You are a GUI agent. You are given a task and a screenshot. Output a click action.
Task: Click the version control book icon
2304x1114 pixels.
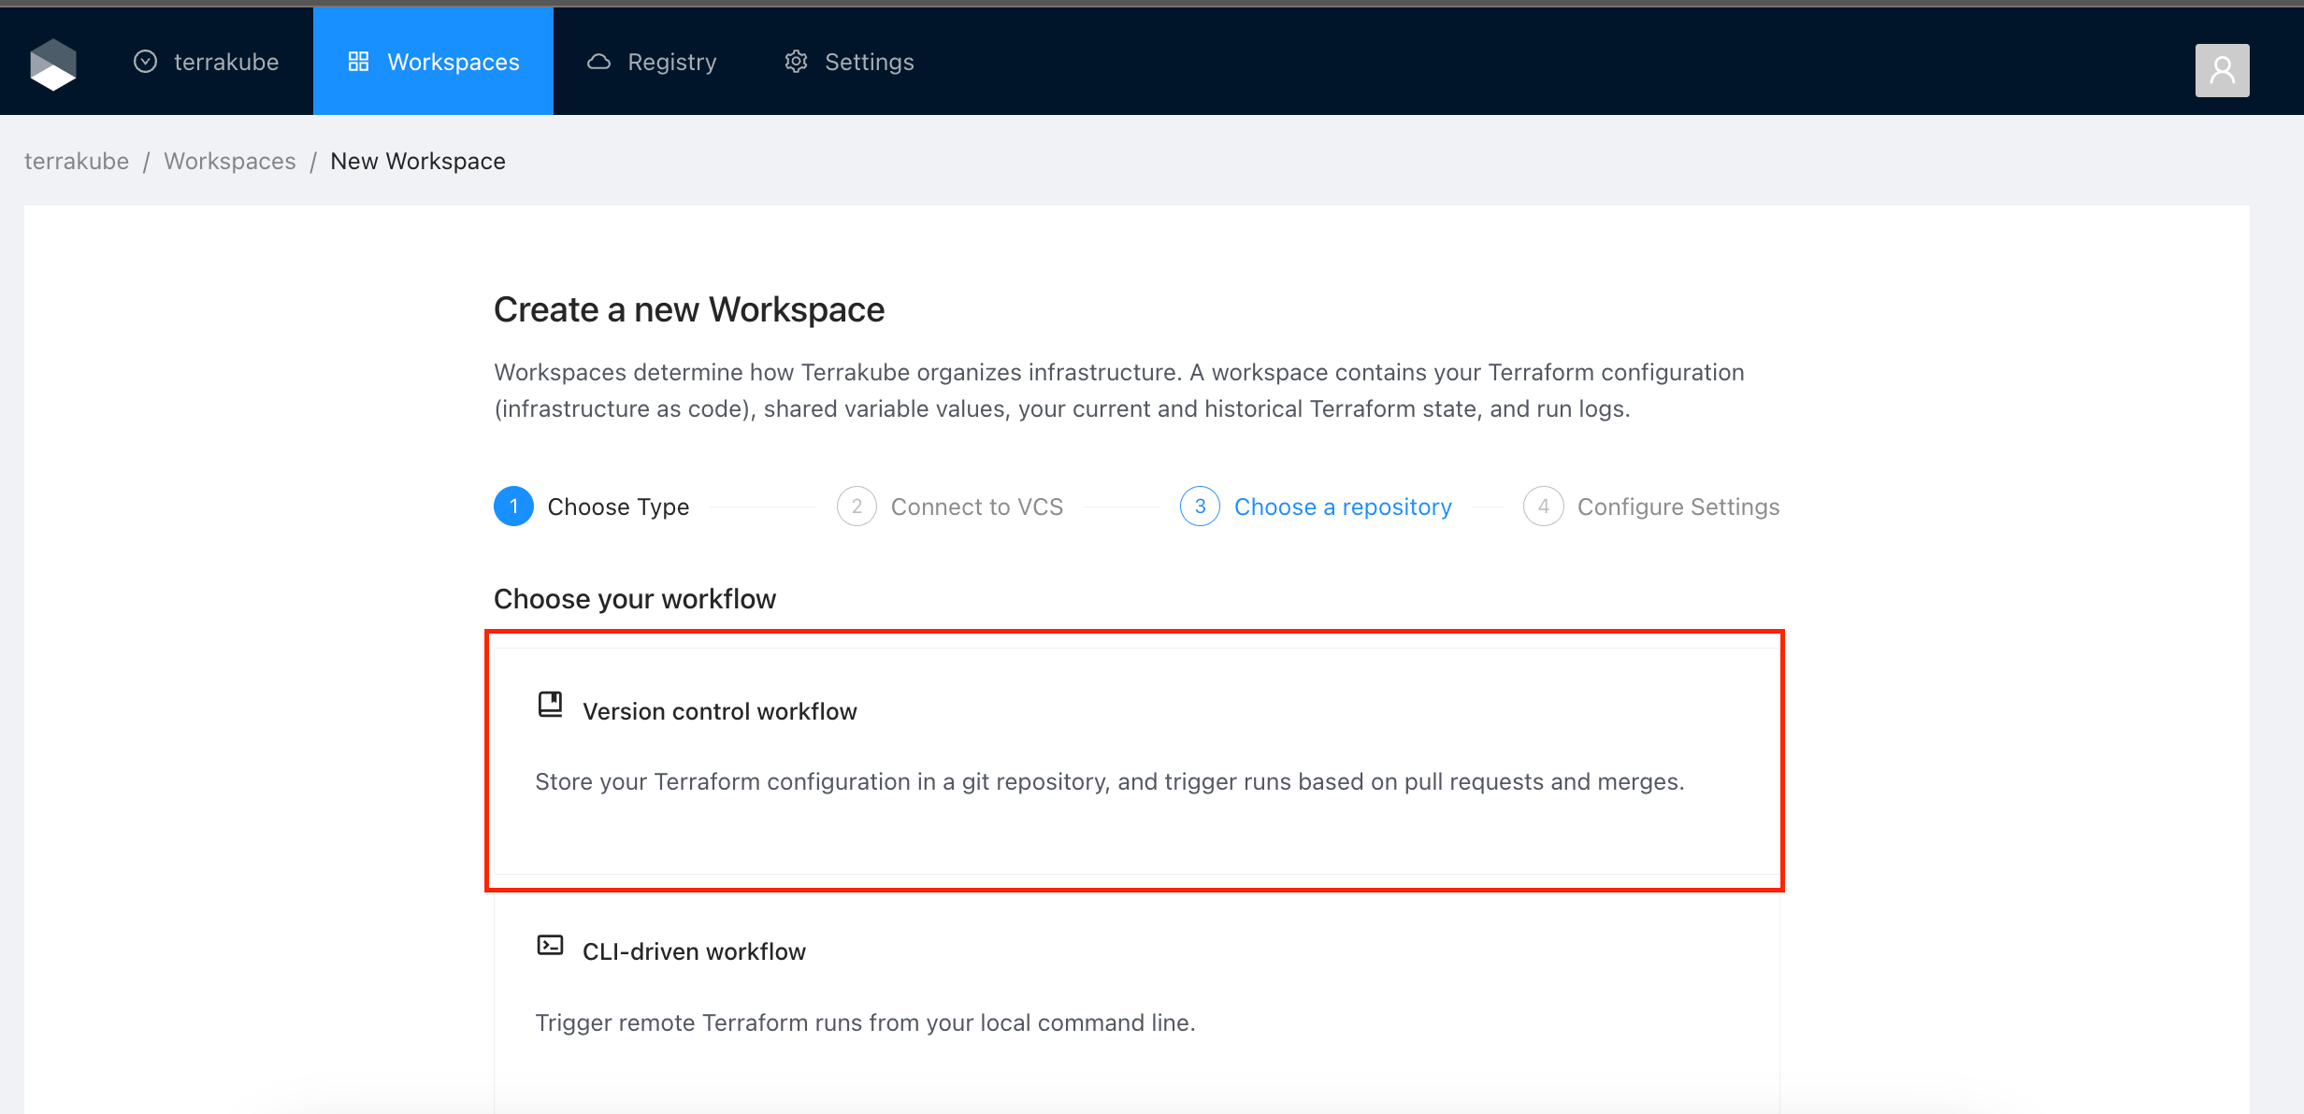(x=550, y=705)
